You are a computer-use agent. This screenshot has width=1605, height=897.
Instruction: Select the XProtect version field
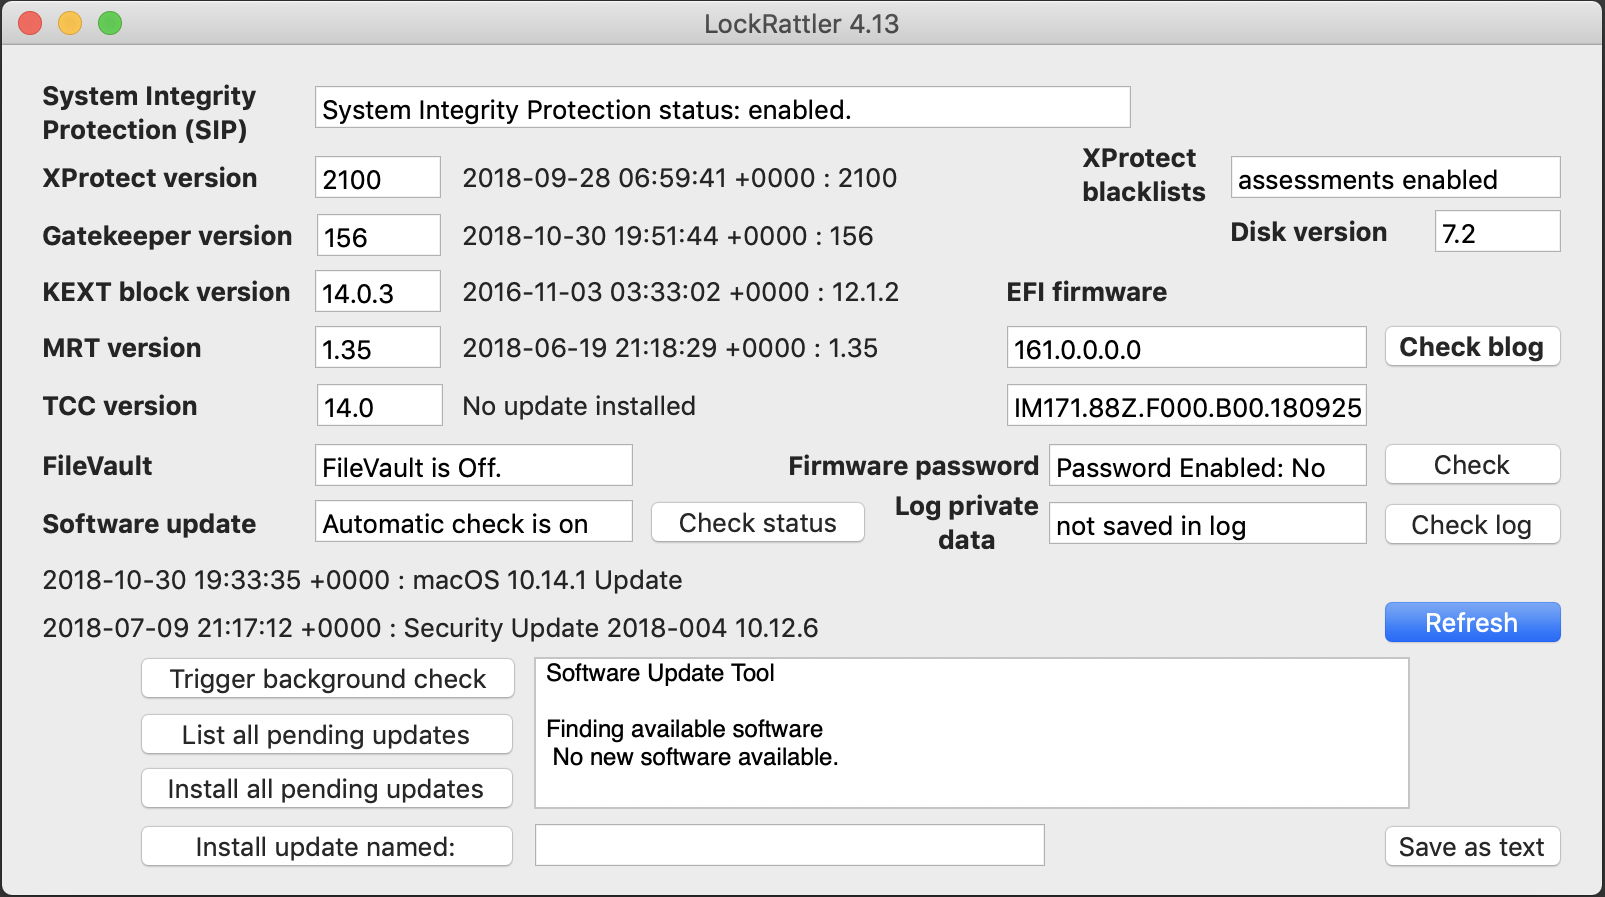tap(377, 179)
